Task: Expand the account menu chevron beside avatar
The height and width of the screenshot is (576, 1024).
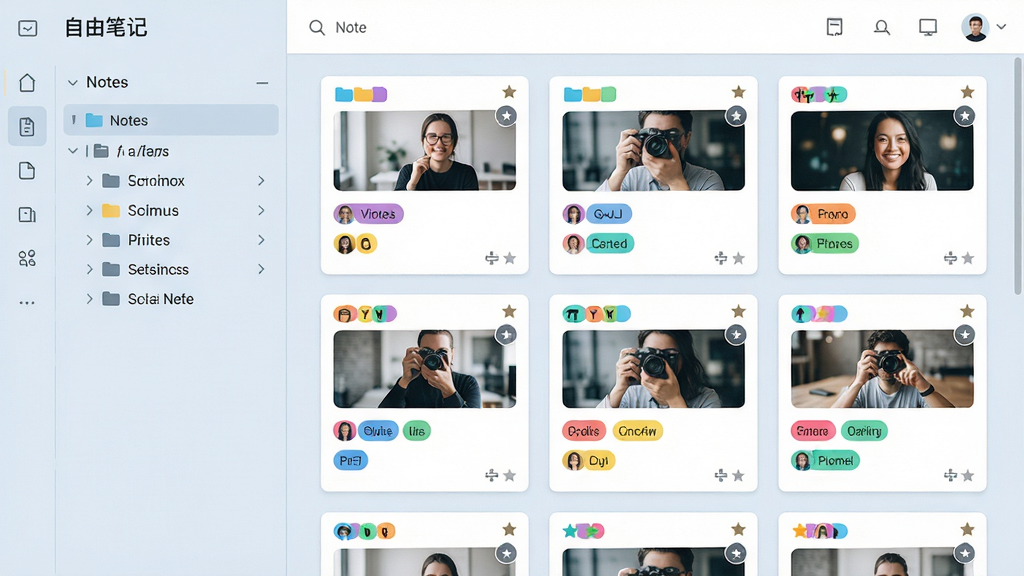Action: click(x=1001, y=27)
